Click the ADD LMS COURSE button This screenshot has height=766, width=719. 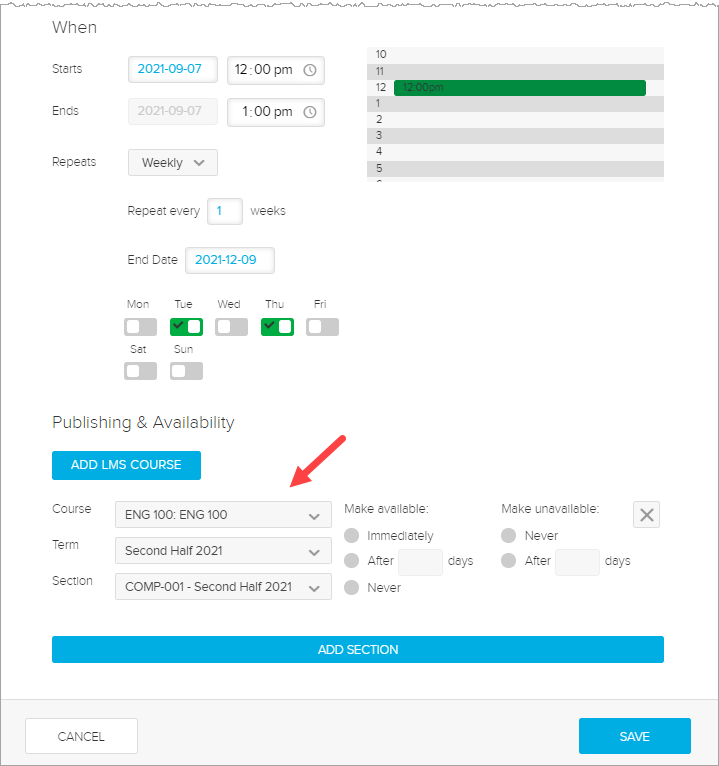126,465
